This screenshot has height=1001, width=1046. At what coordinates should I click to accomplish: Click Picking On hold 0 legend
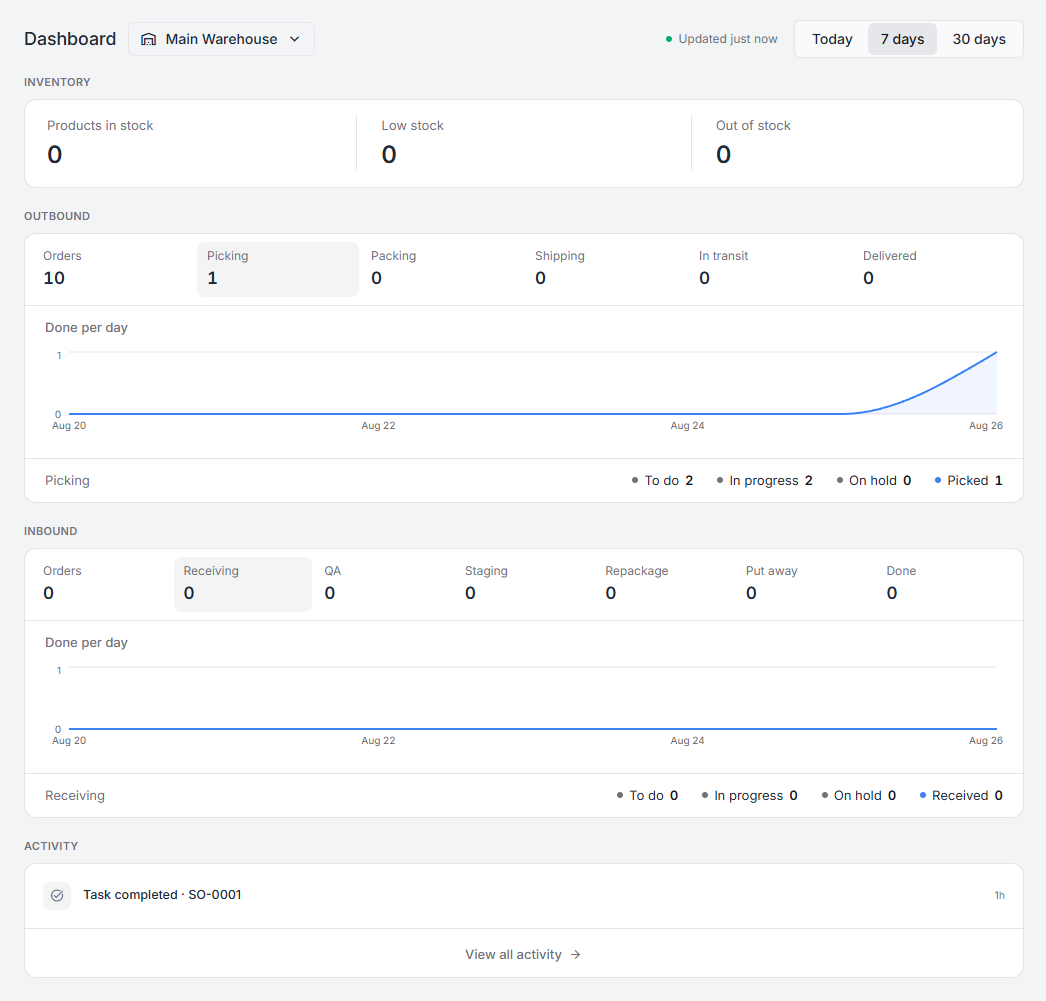click(x=874, y=480)
